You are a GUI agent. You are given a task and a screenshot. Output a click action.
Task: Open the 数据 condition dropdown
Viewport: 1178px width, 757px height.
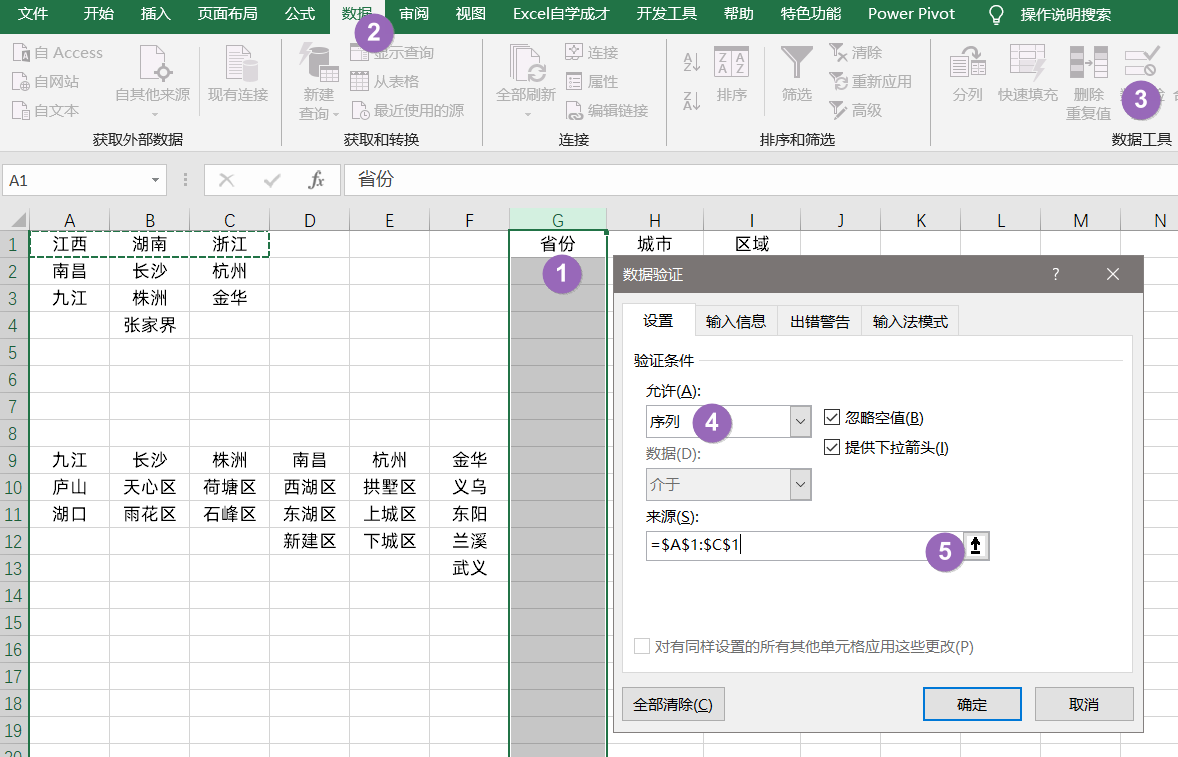(799, 485)
